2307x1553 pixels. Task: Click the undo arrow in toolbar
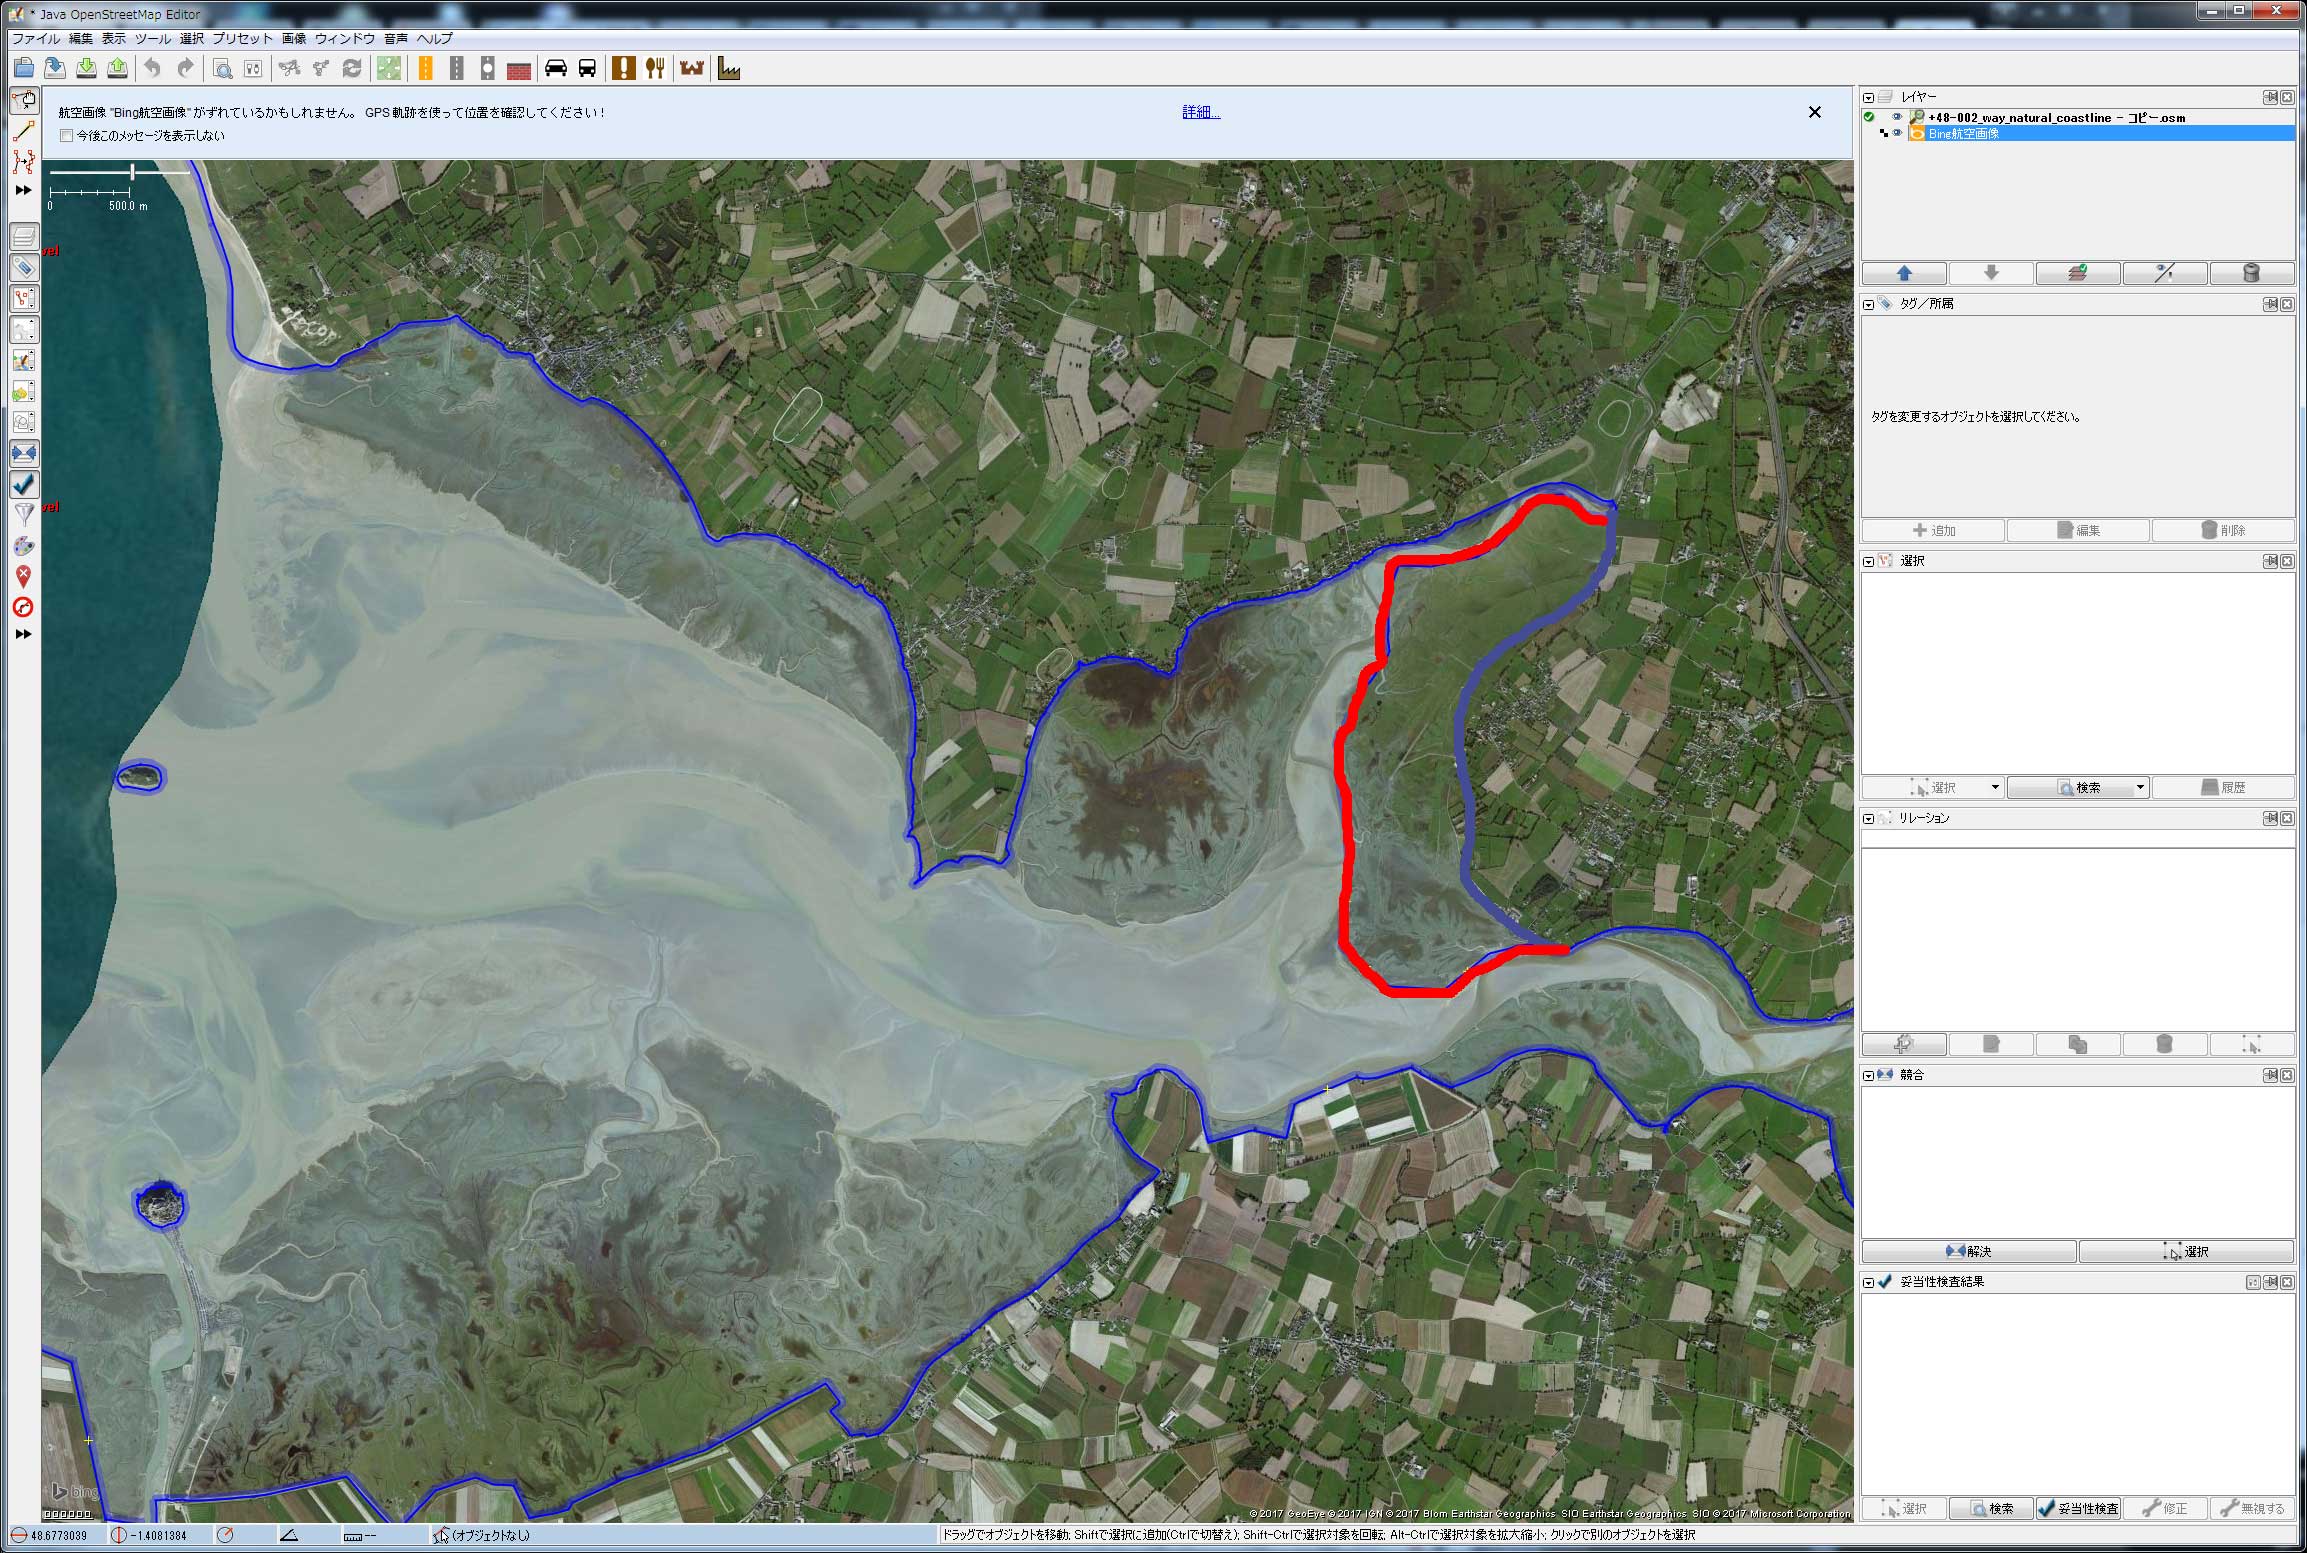(152, 68)
